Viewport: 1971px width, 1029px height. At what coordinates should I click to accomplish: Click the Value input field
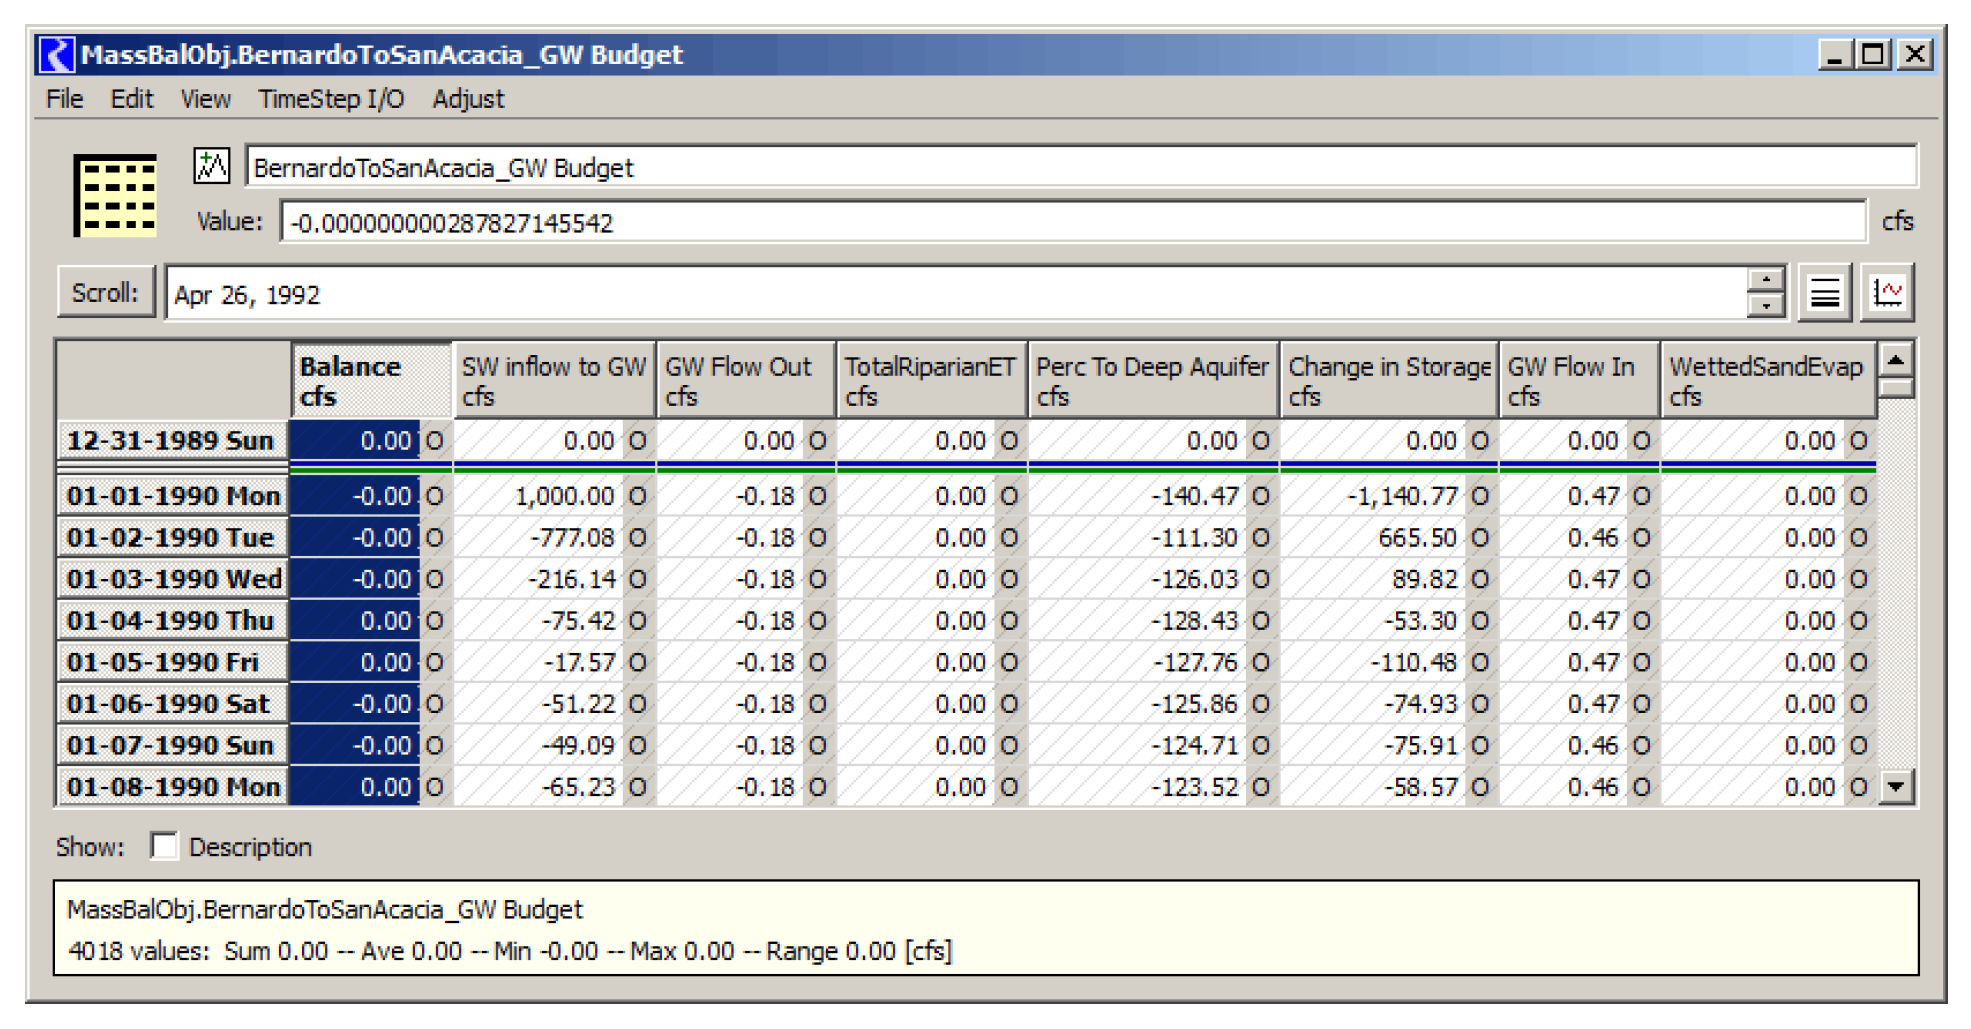tap(1072, 222)
